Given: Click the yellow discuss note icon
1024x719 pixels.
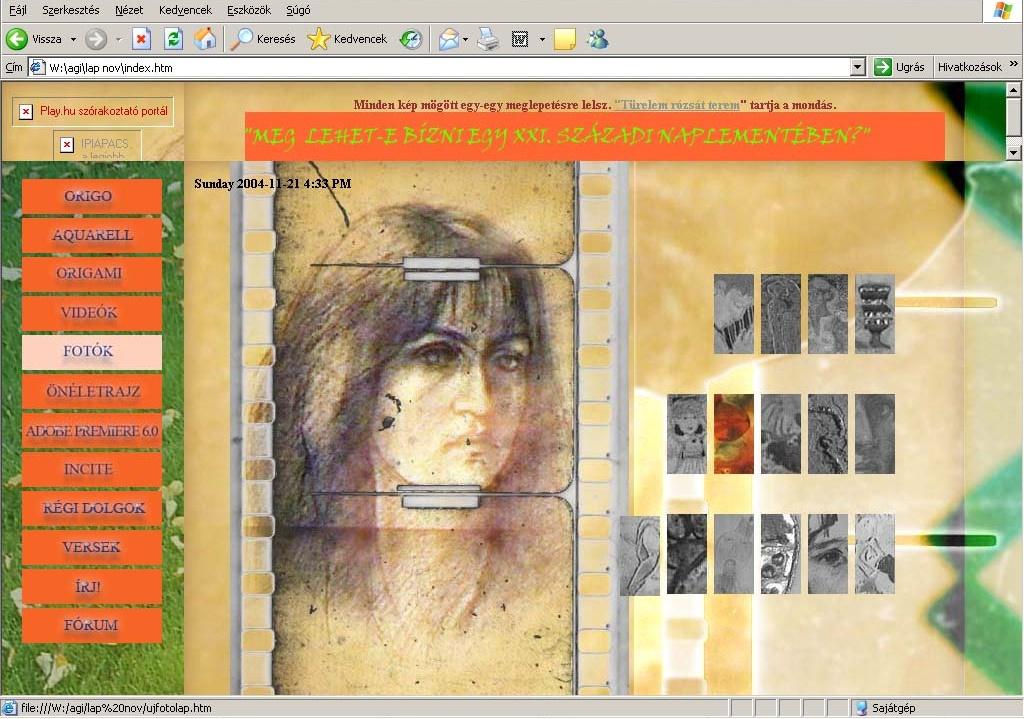Looking at the screenshot, I should [564, 39].
